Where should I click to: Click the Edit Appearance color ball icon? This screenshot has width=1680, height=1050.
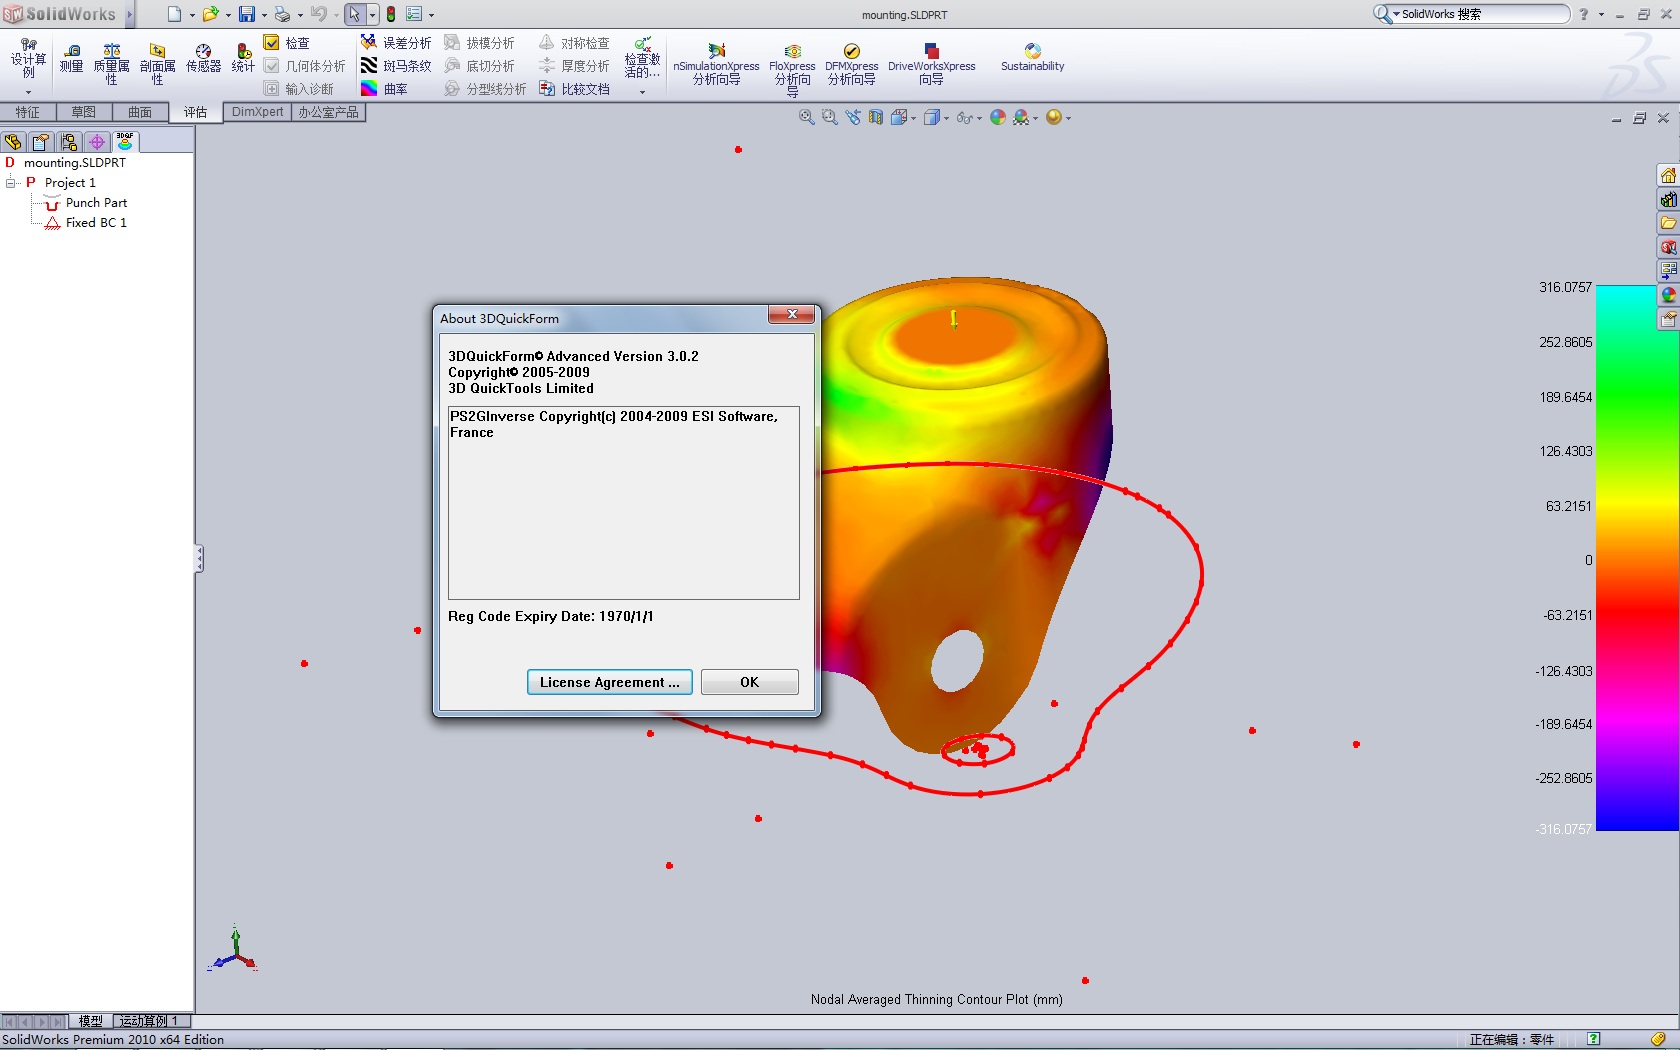pyautogui.click(x=997, y=118)
